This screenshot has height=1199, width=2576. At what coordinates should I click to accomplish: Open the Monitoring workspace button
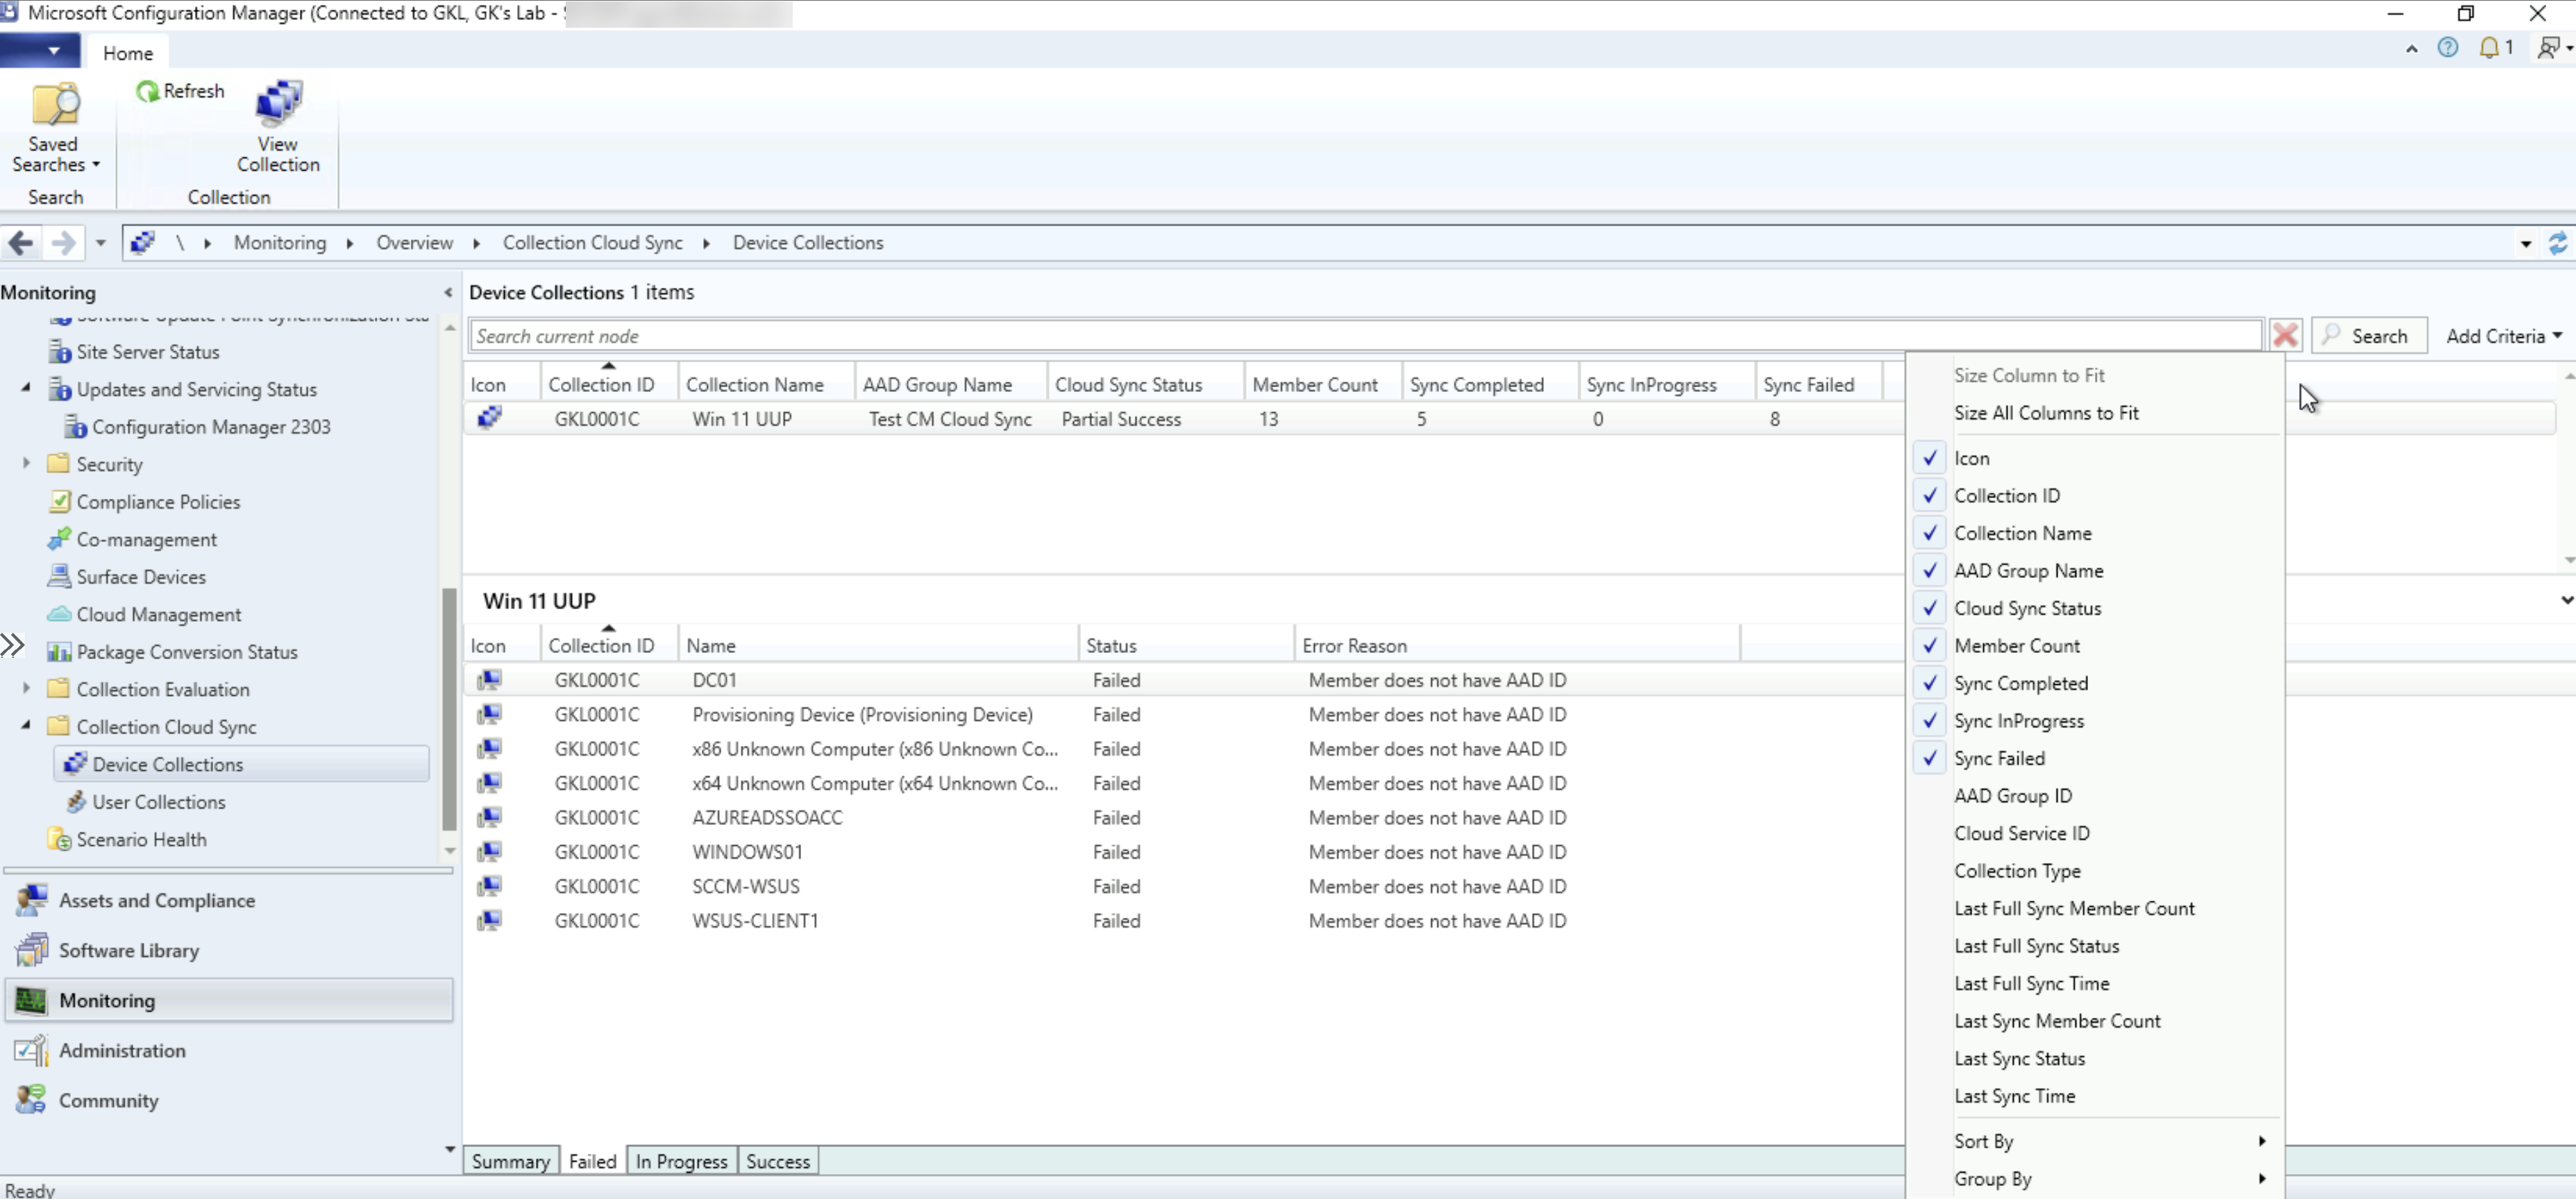(x=229, y=1001)
